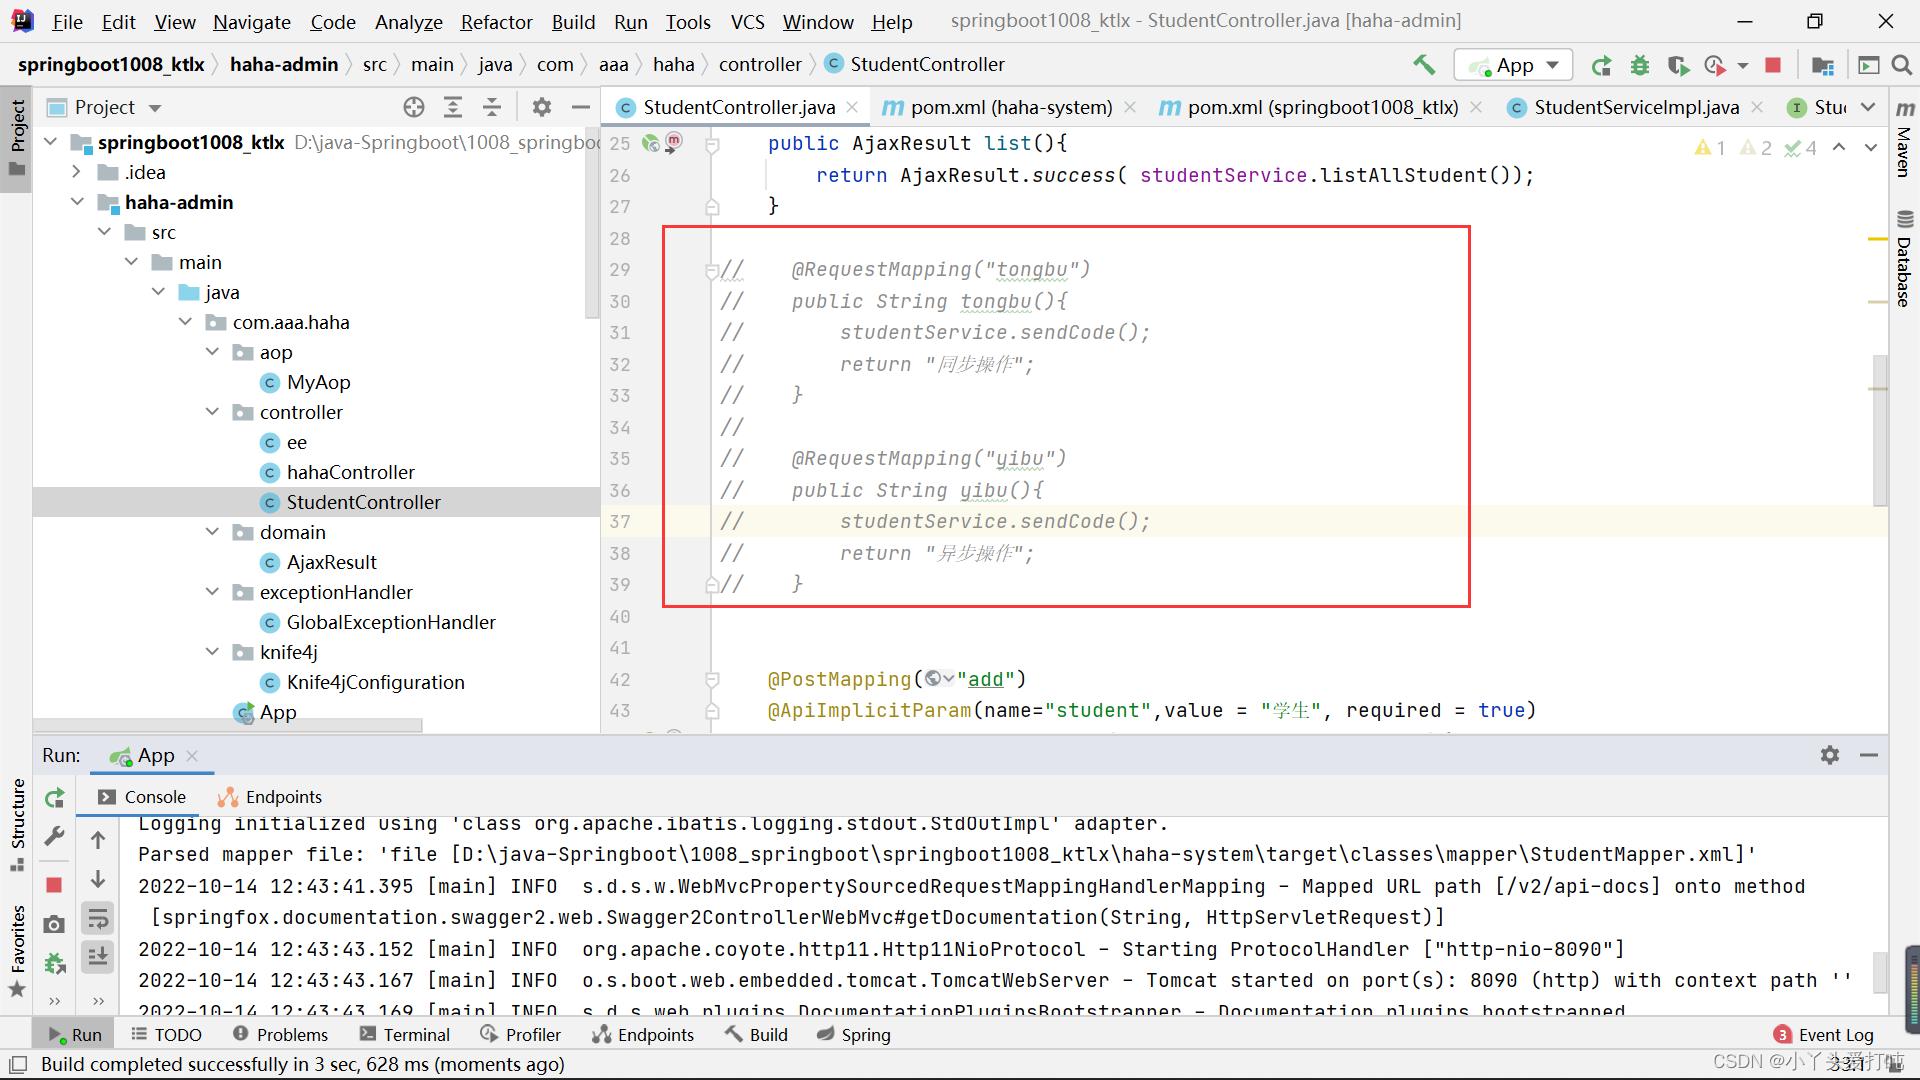Run with coverage shield icon

tap(1678, 65)
